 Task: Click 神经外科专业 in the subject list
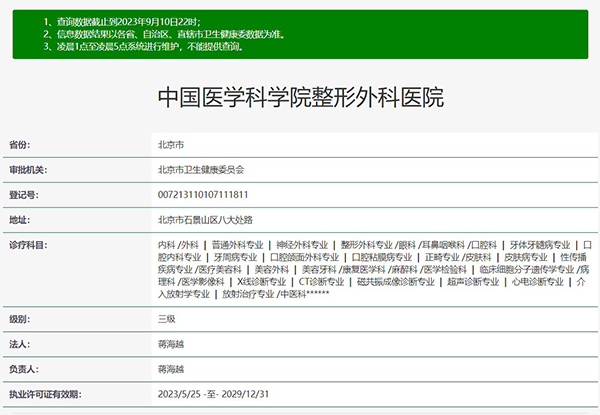coord(302,245)
